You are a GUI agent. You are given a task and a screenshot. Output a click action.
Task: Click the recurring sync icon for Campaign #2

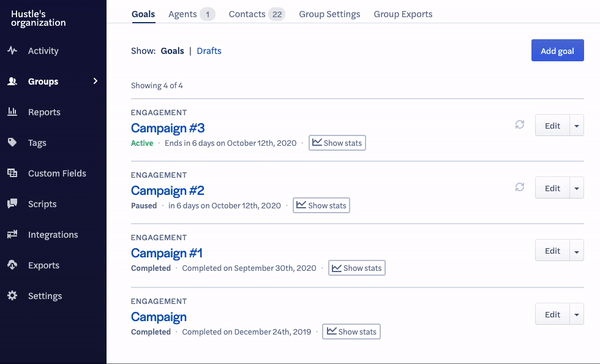pyautogui.click(x=519, y=187)
